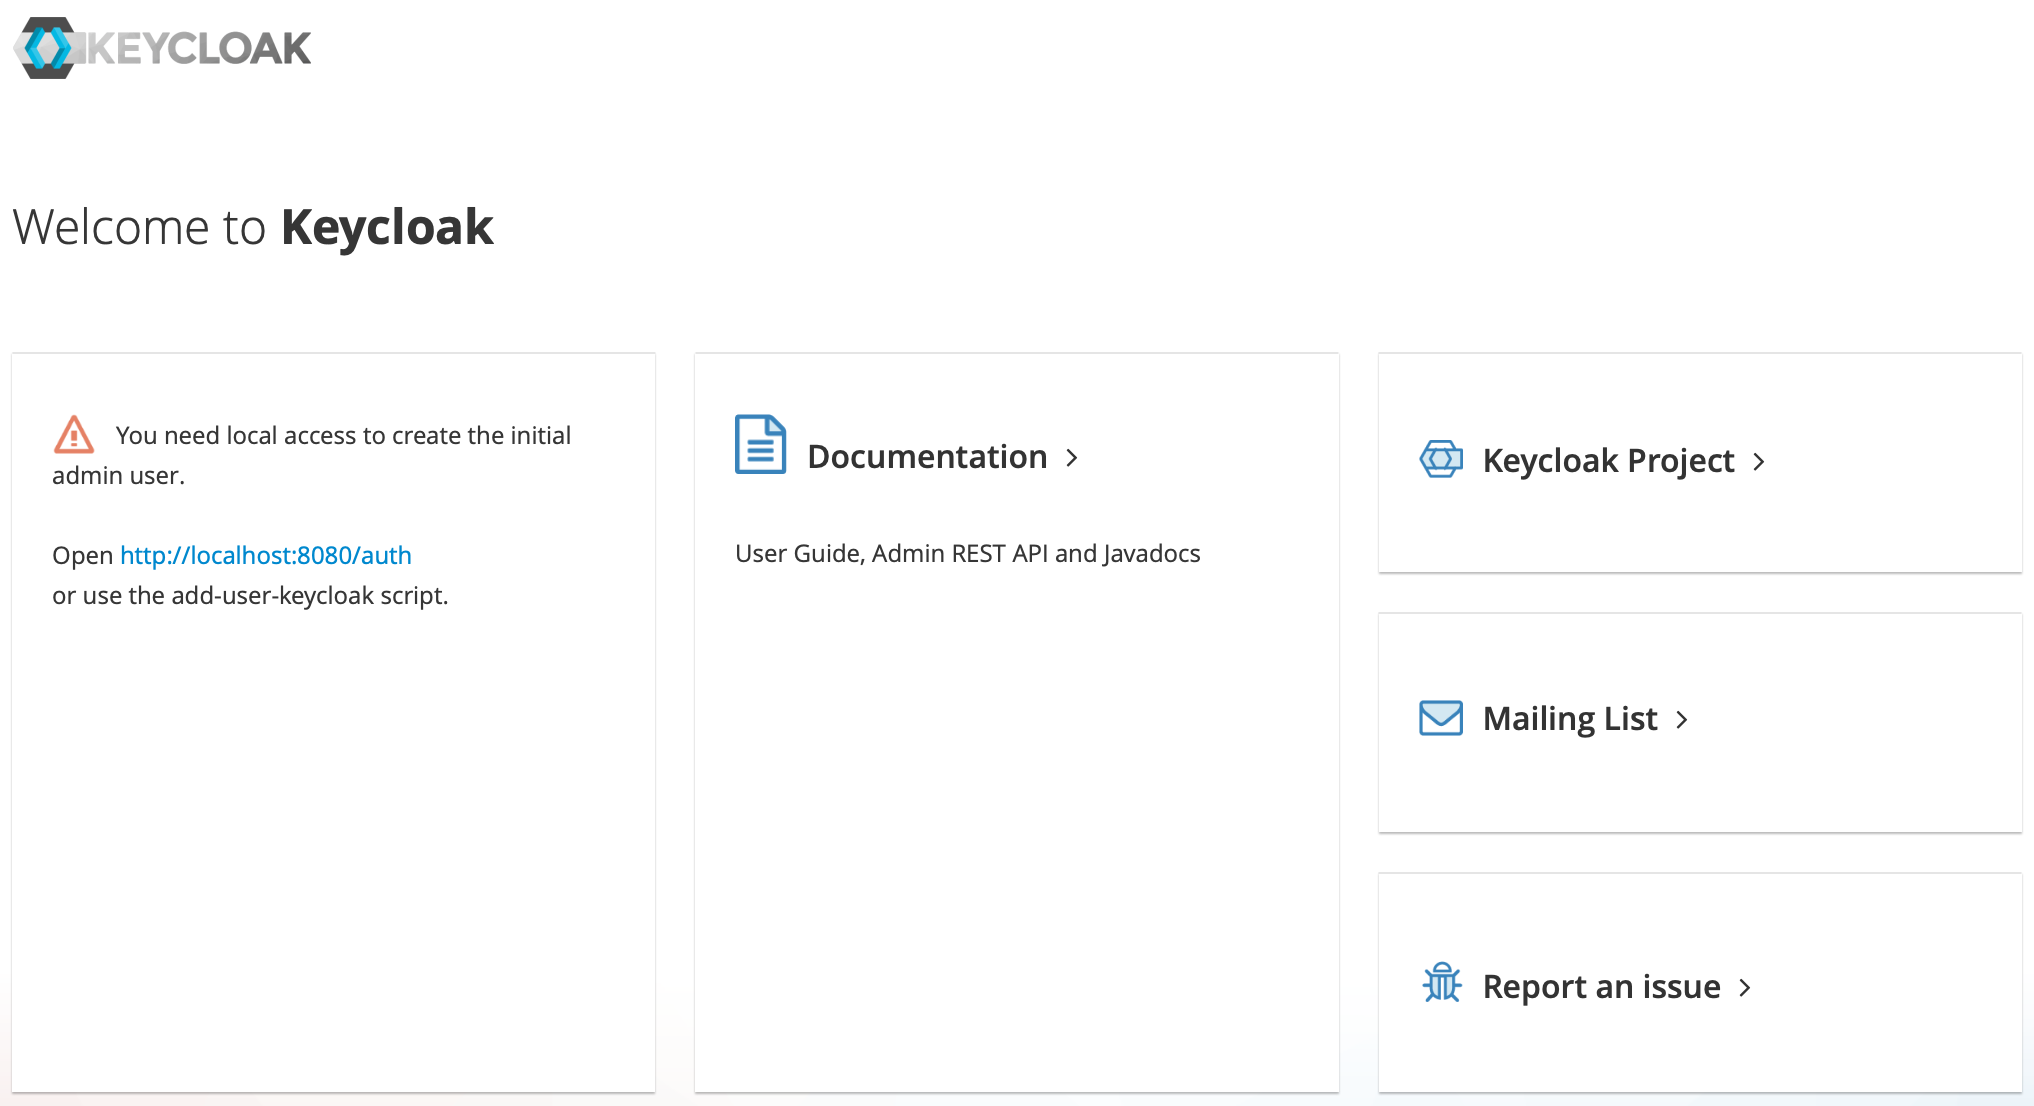Click the chevron beside Mailing List
Viewport: 2034px width, 1106px height.
(x=1682, y=720)
